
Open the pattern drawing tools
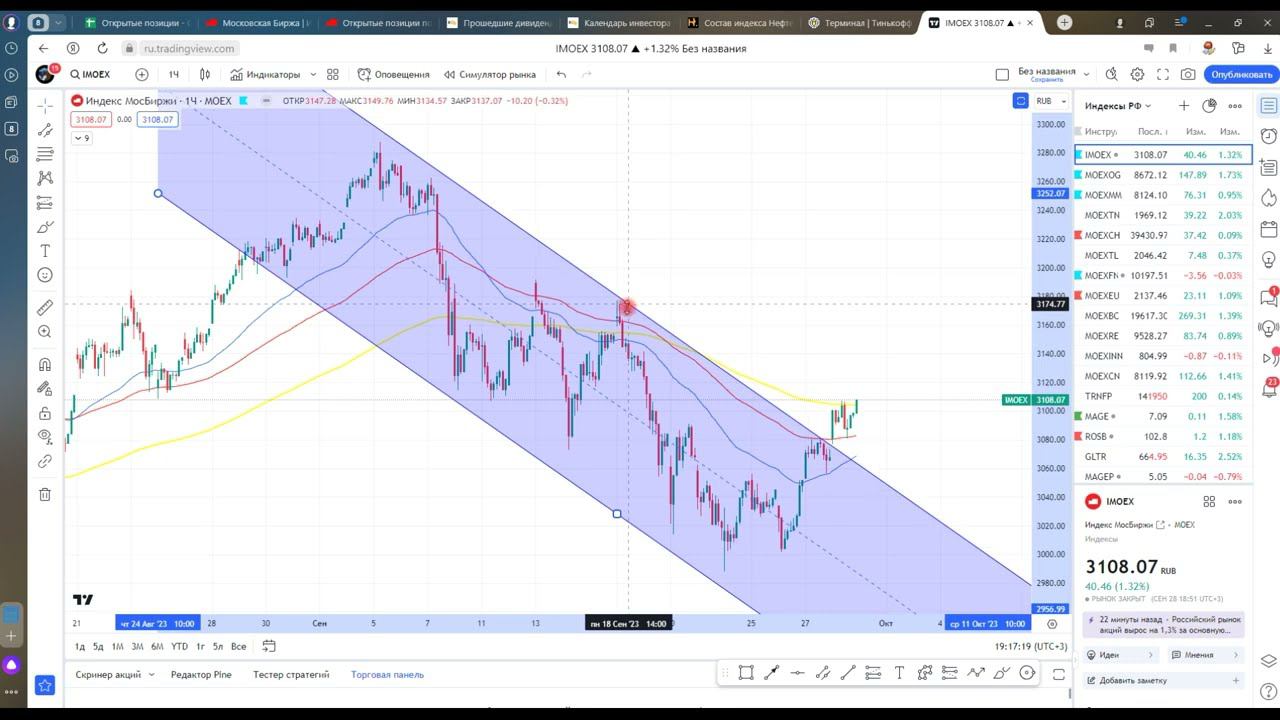[45, 178]
